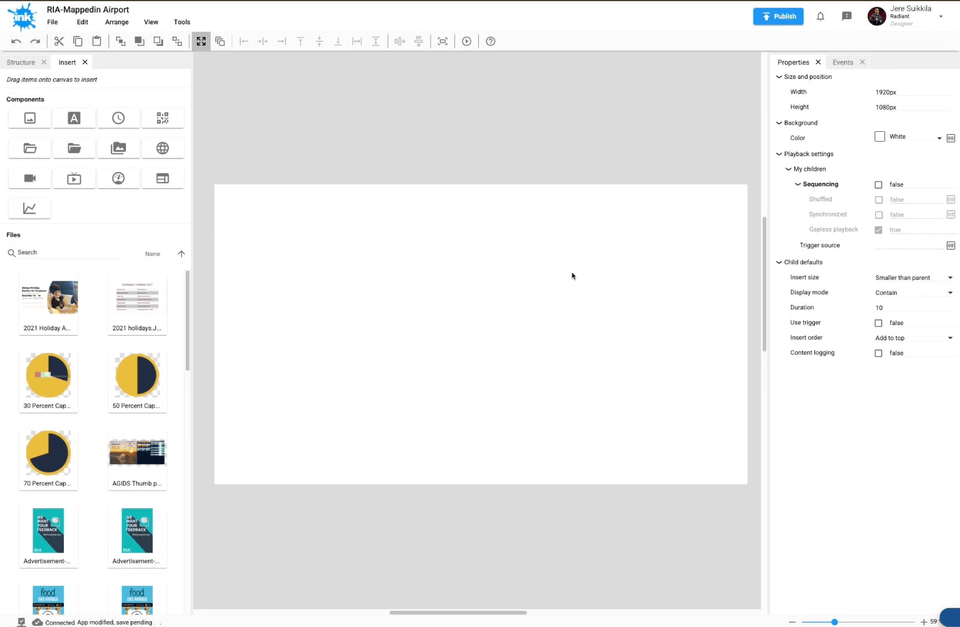Open the notifications bell

click(820, 16)
